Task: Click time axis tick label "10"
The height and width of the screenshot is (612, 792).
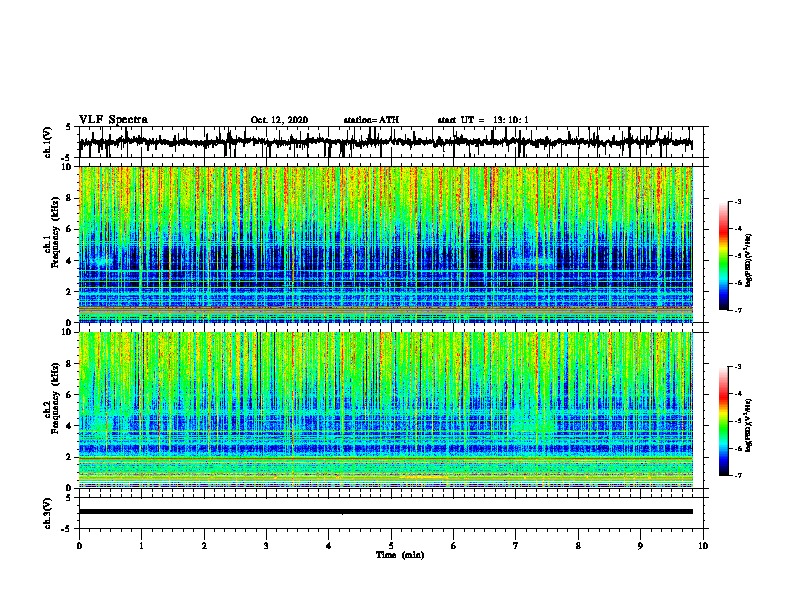Action: click(x=703, y=546)
